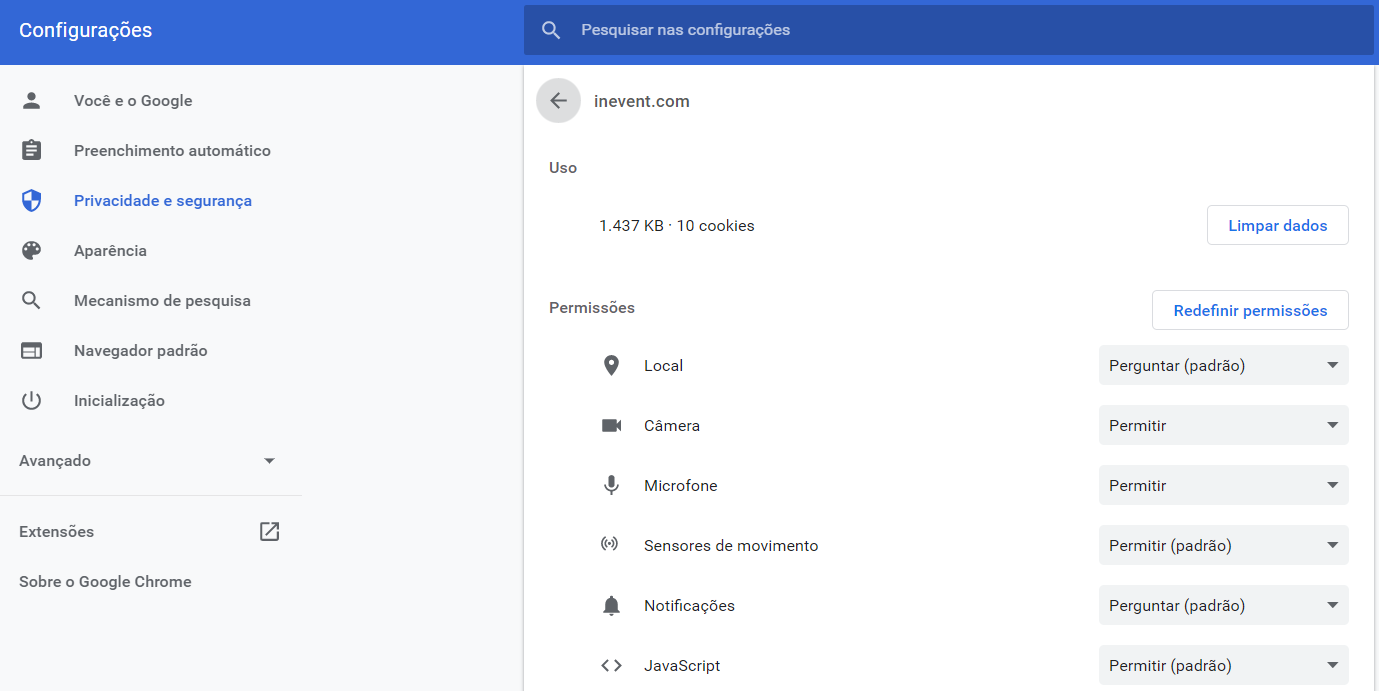Click the clipboard icon for Preenchimento automático
This screenshot has width=1379, height=691.
(x=32, y=151)
